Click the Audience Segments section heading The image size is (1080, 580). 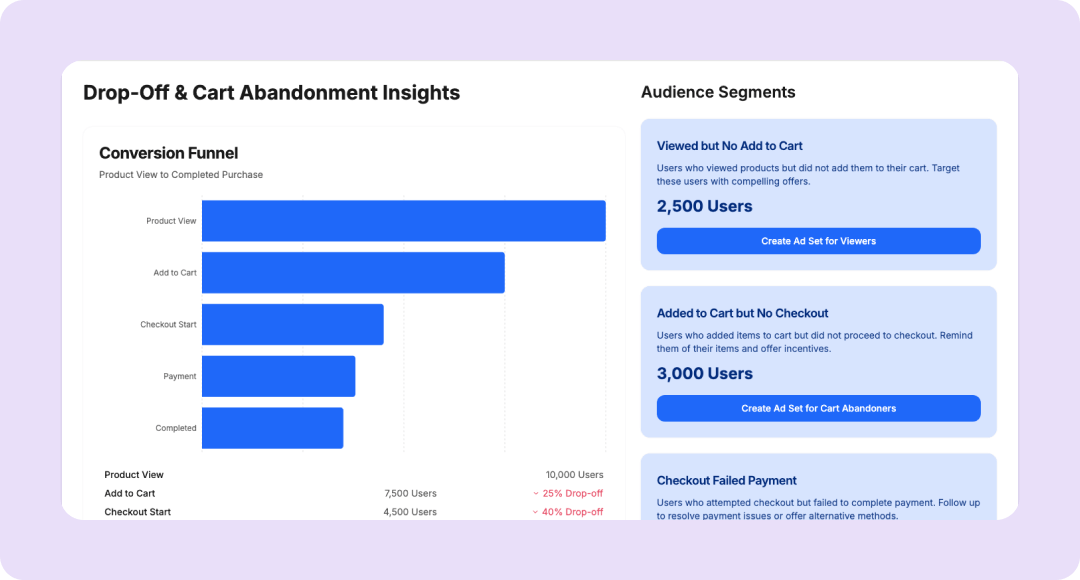click(718, 92)
